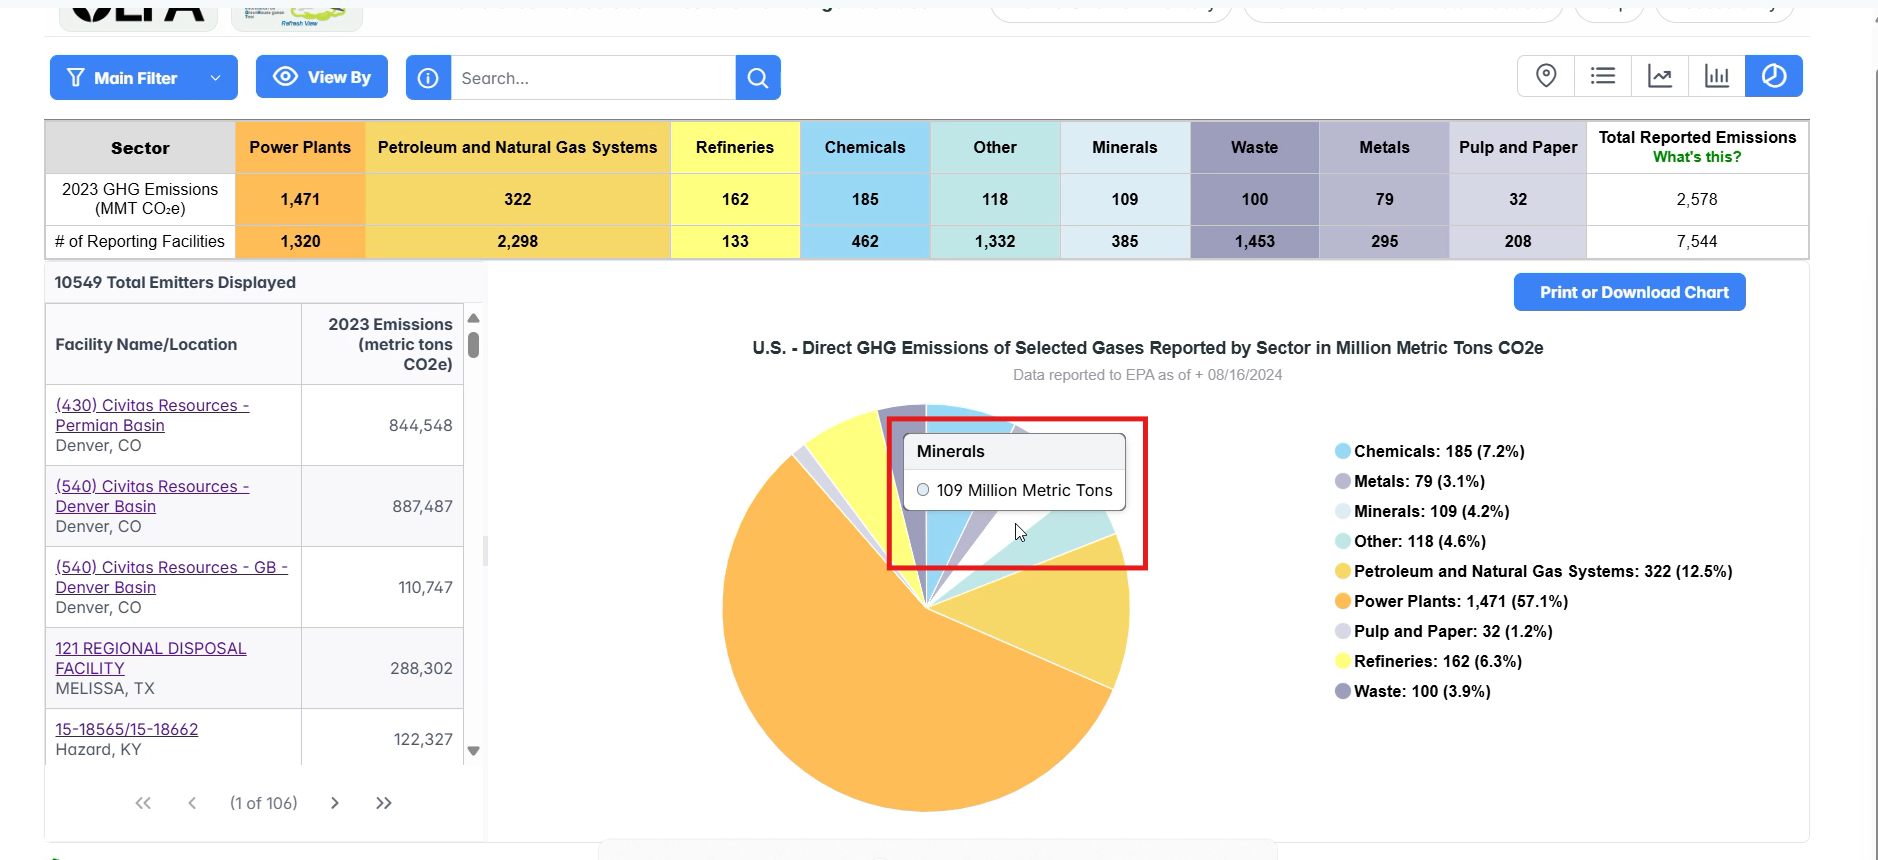The image size is (1878, 860).
Task: Toggle Power Plants series in legend
Action: [x=1452, y=601]
